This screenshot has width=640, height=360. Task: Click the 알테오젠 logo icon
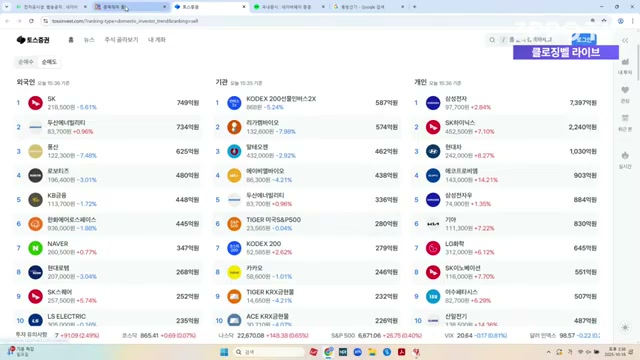[234, 151]
